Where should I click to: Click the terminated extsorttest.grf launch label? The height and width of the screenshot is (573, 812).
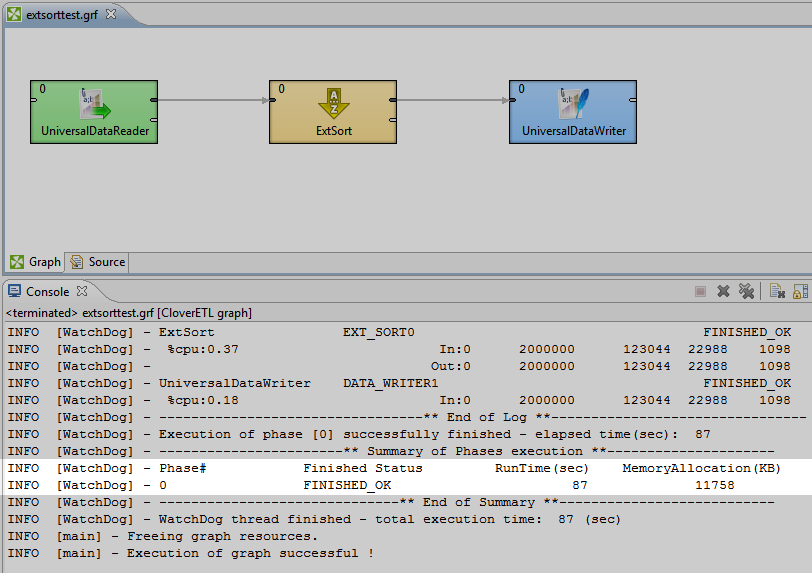coord(128,313)
